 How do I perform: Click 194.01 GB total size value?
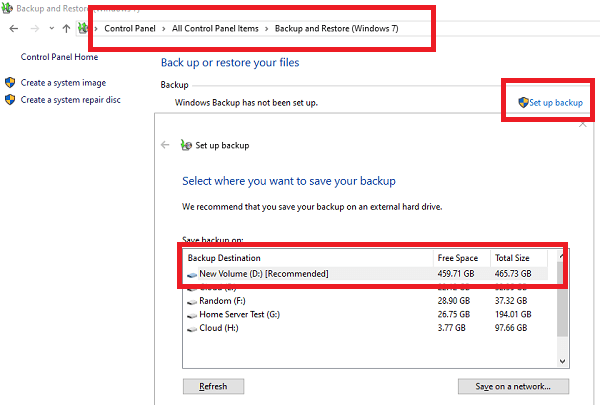(x=513, y=315)
